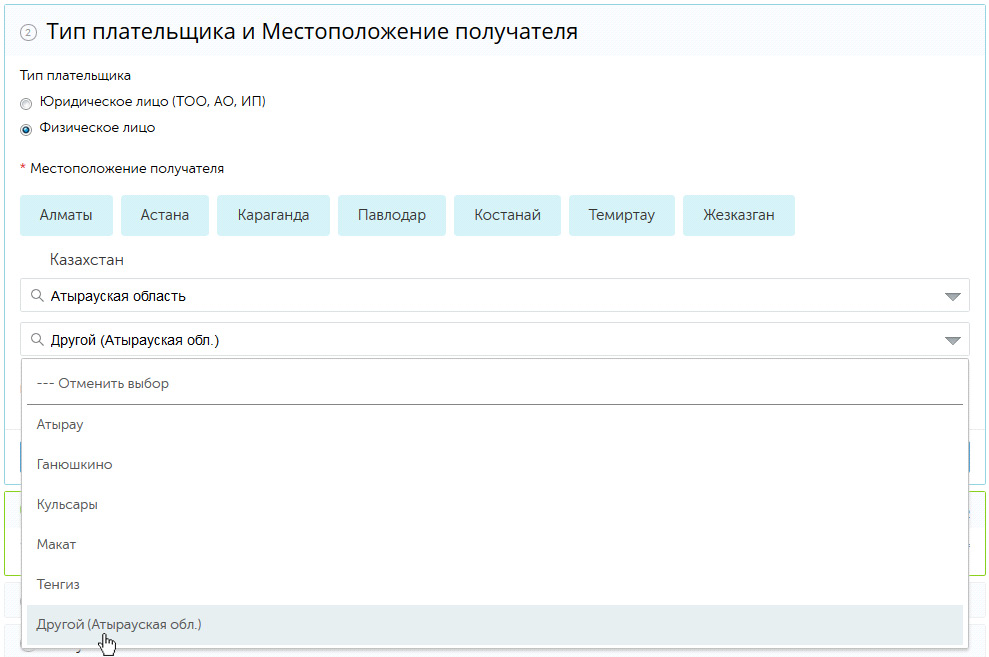989x657 pixels.
Task: Click the search icon in region field
Action: (37, 296)
